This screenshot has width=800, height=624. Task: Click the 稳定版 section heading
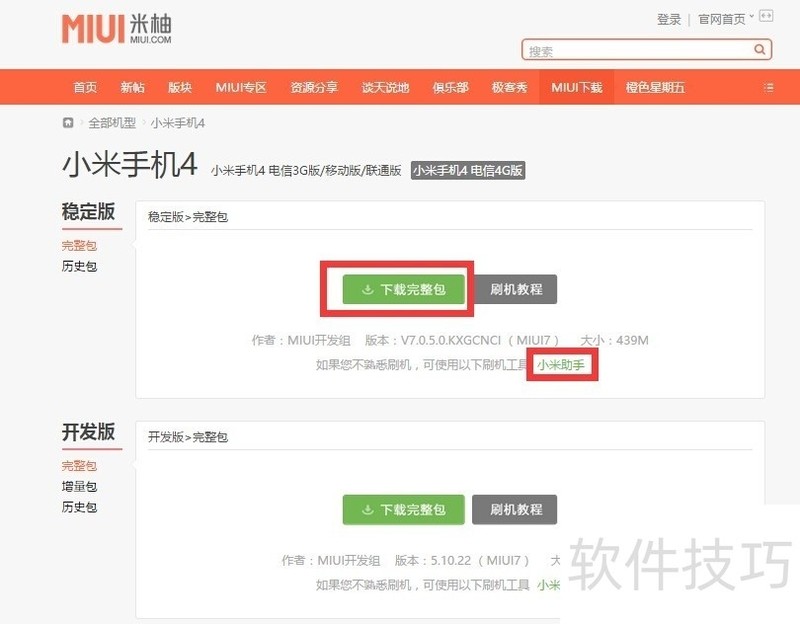point(89,211)
